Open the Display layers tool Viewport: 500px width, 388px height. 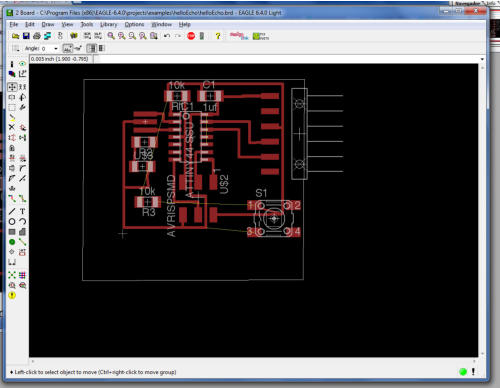point(12,74)
